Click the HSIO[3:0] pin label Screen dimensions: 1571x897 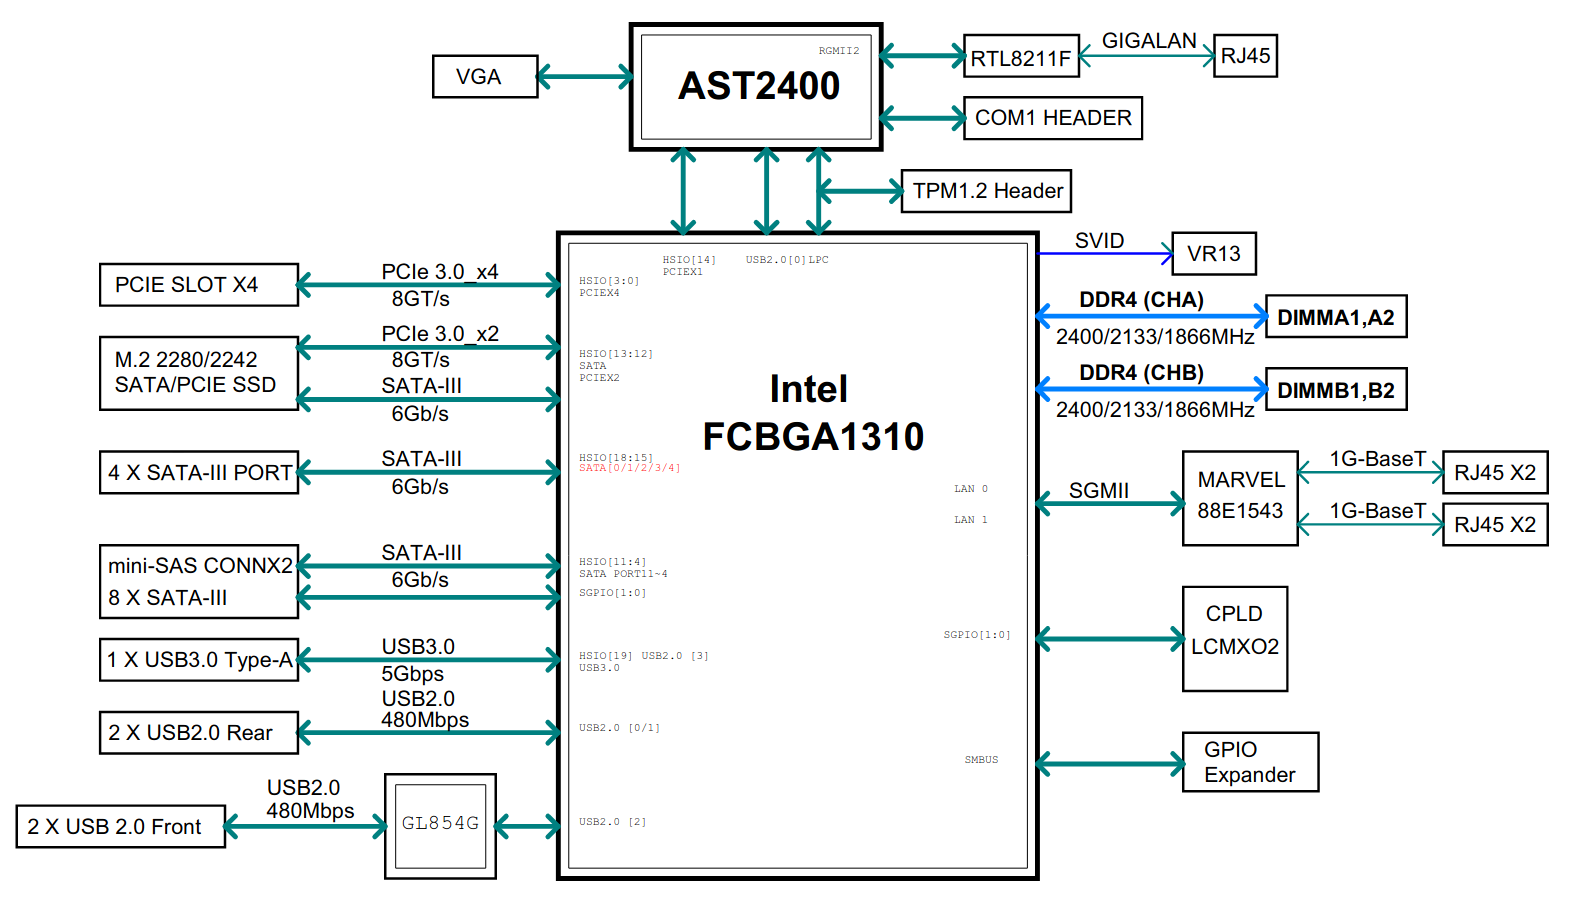608,281
